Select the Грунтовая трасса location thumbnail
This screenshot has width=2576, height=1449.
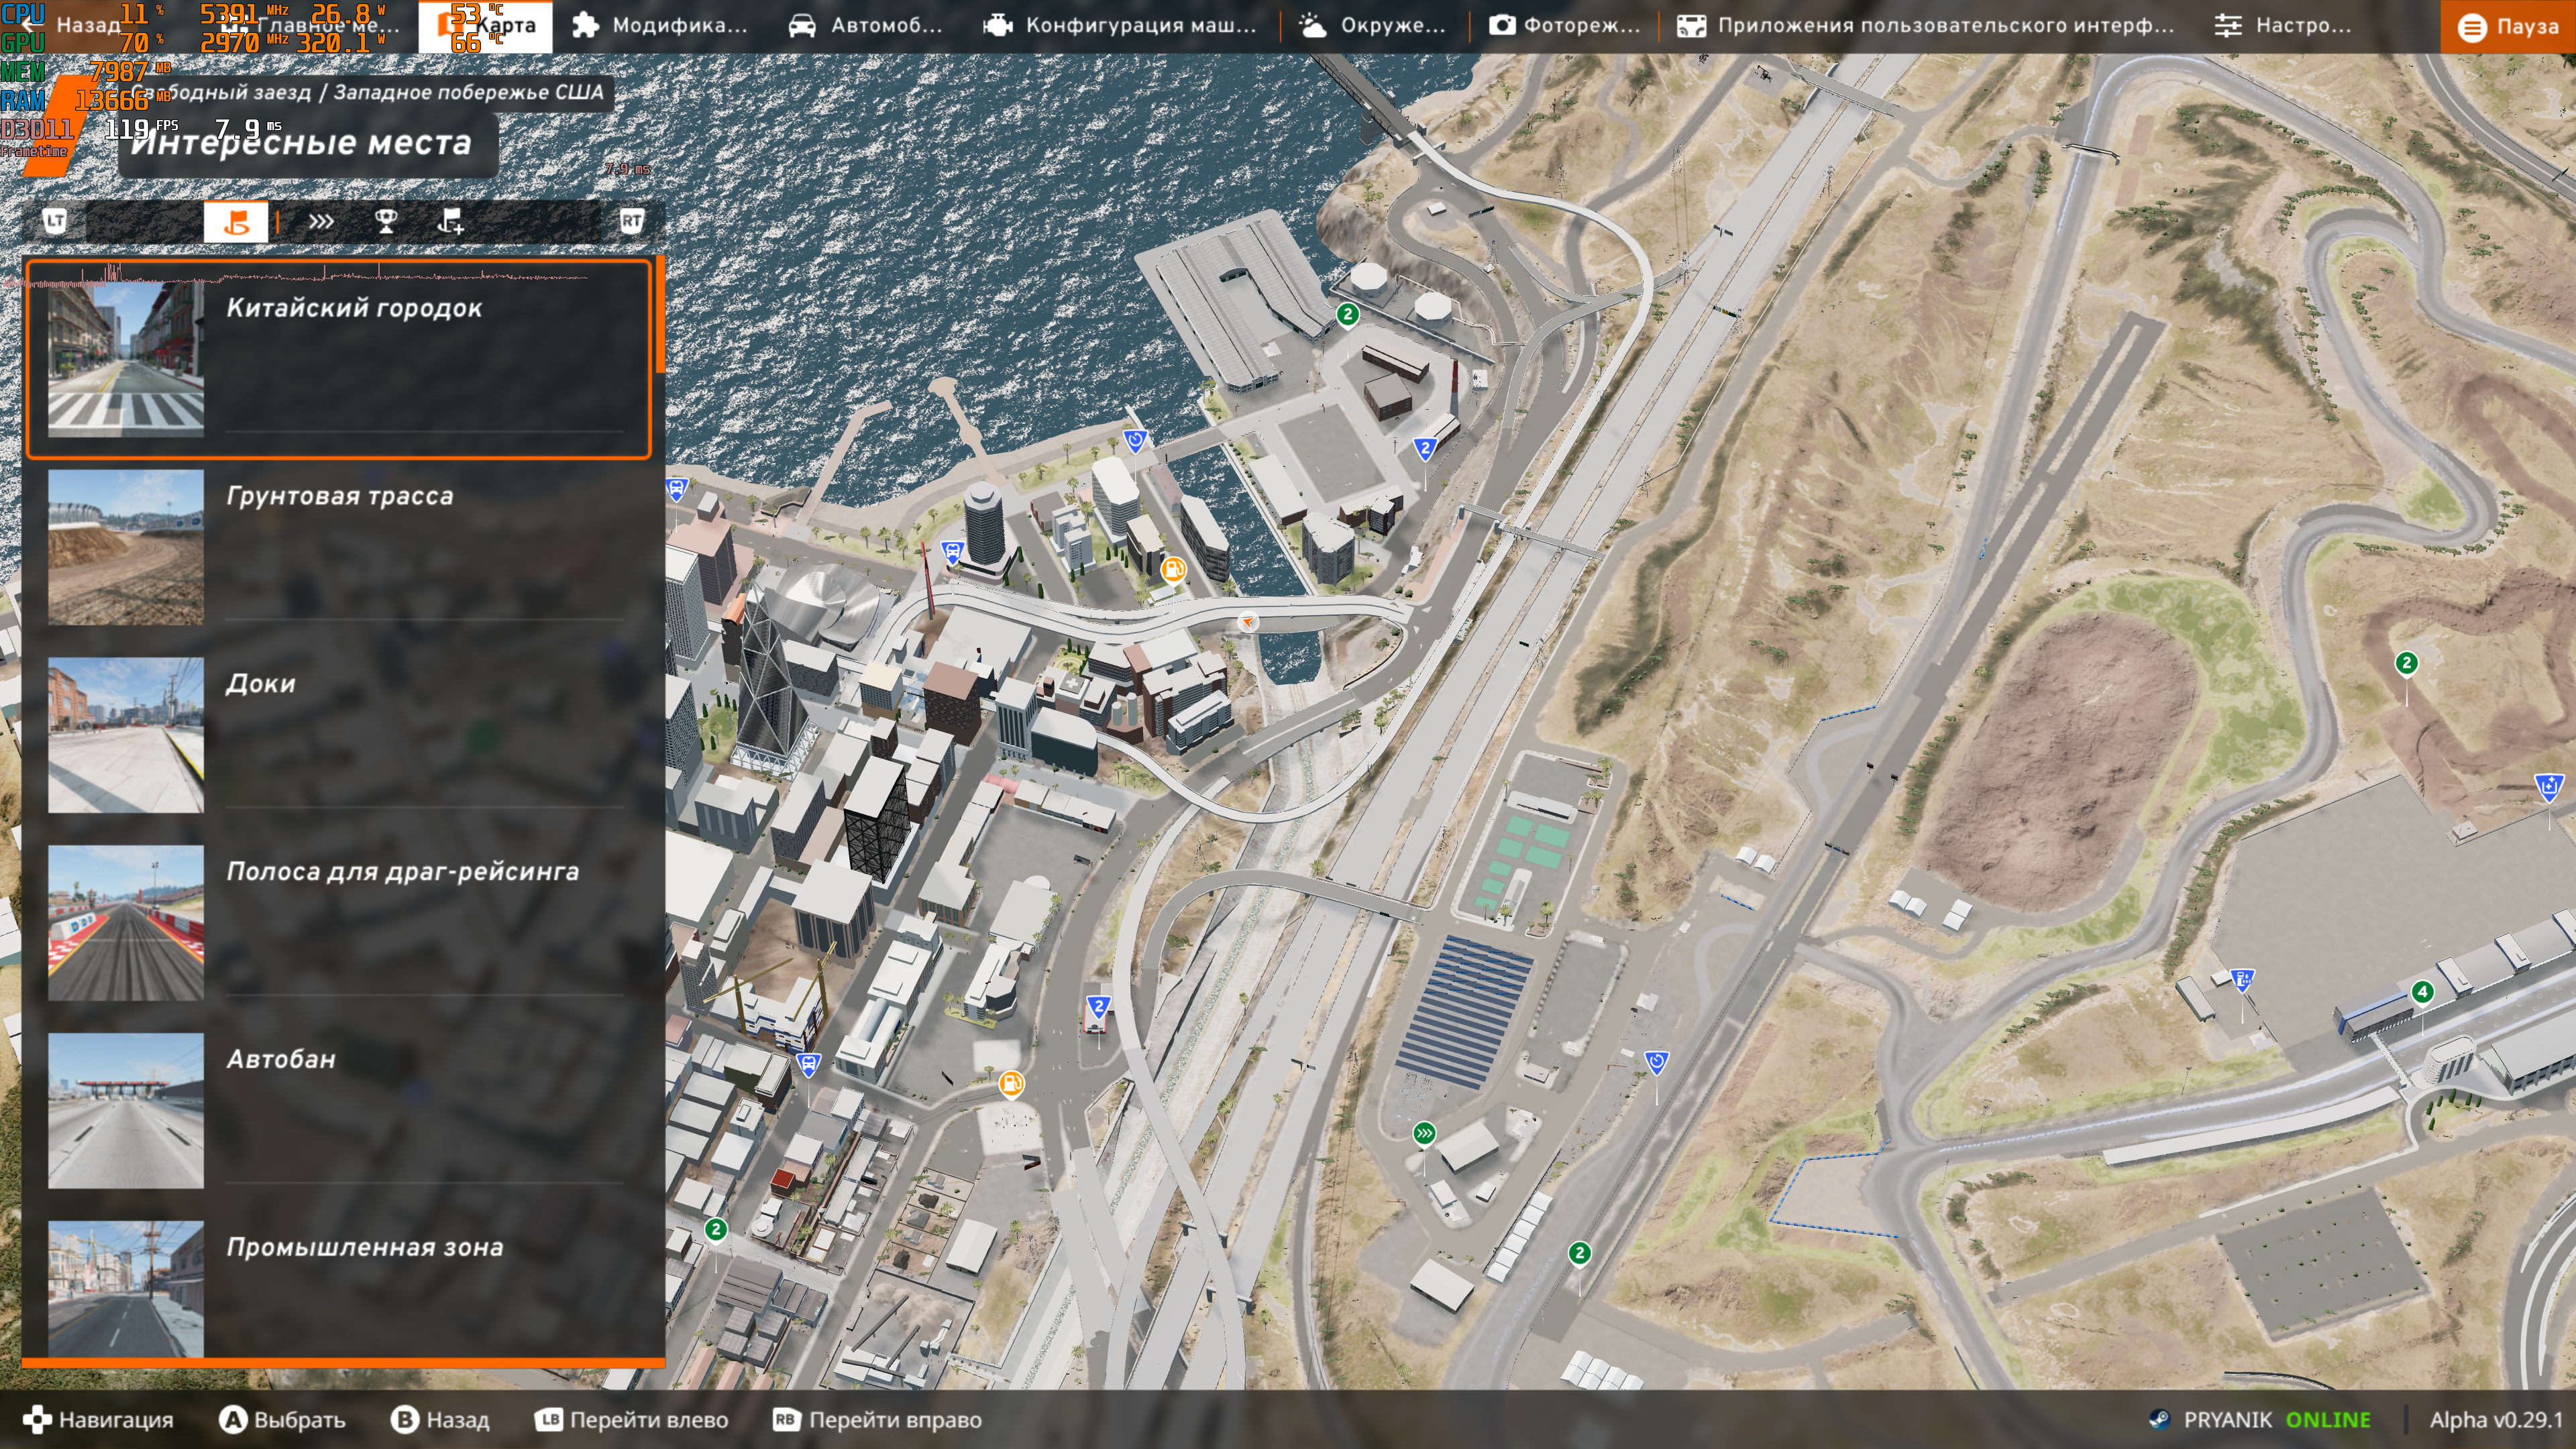coord(126,547)
